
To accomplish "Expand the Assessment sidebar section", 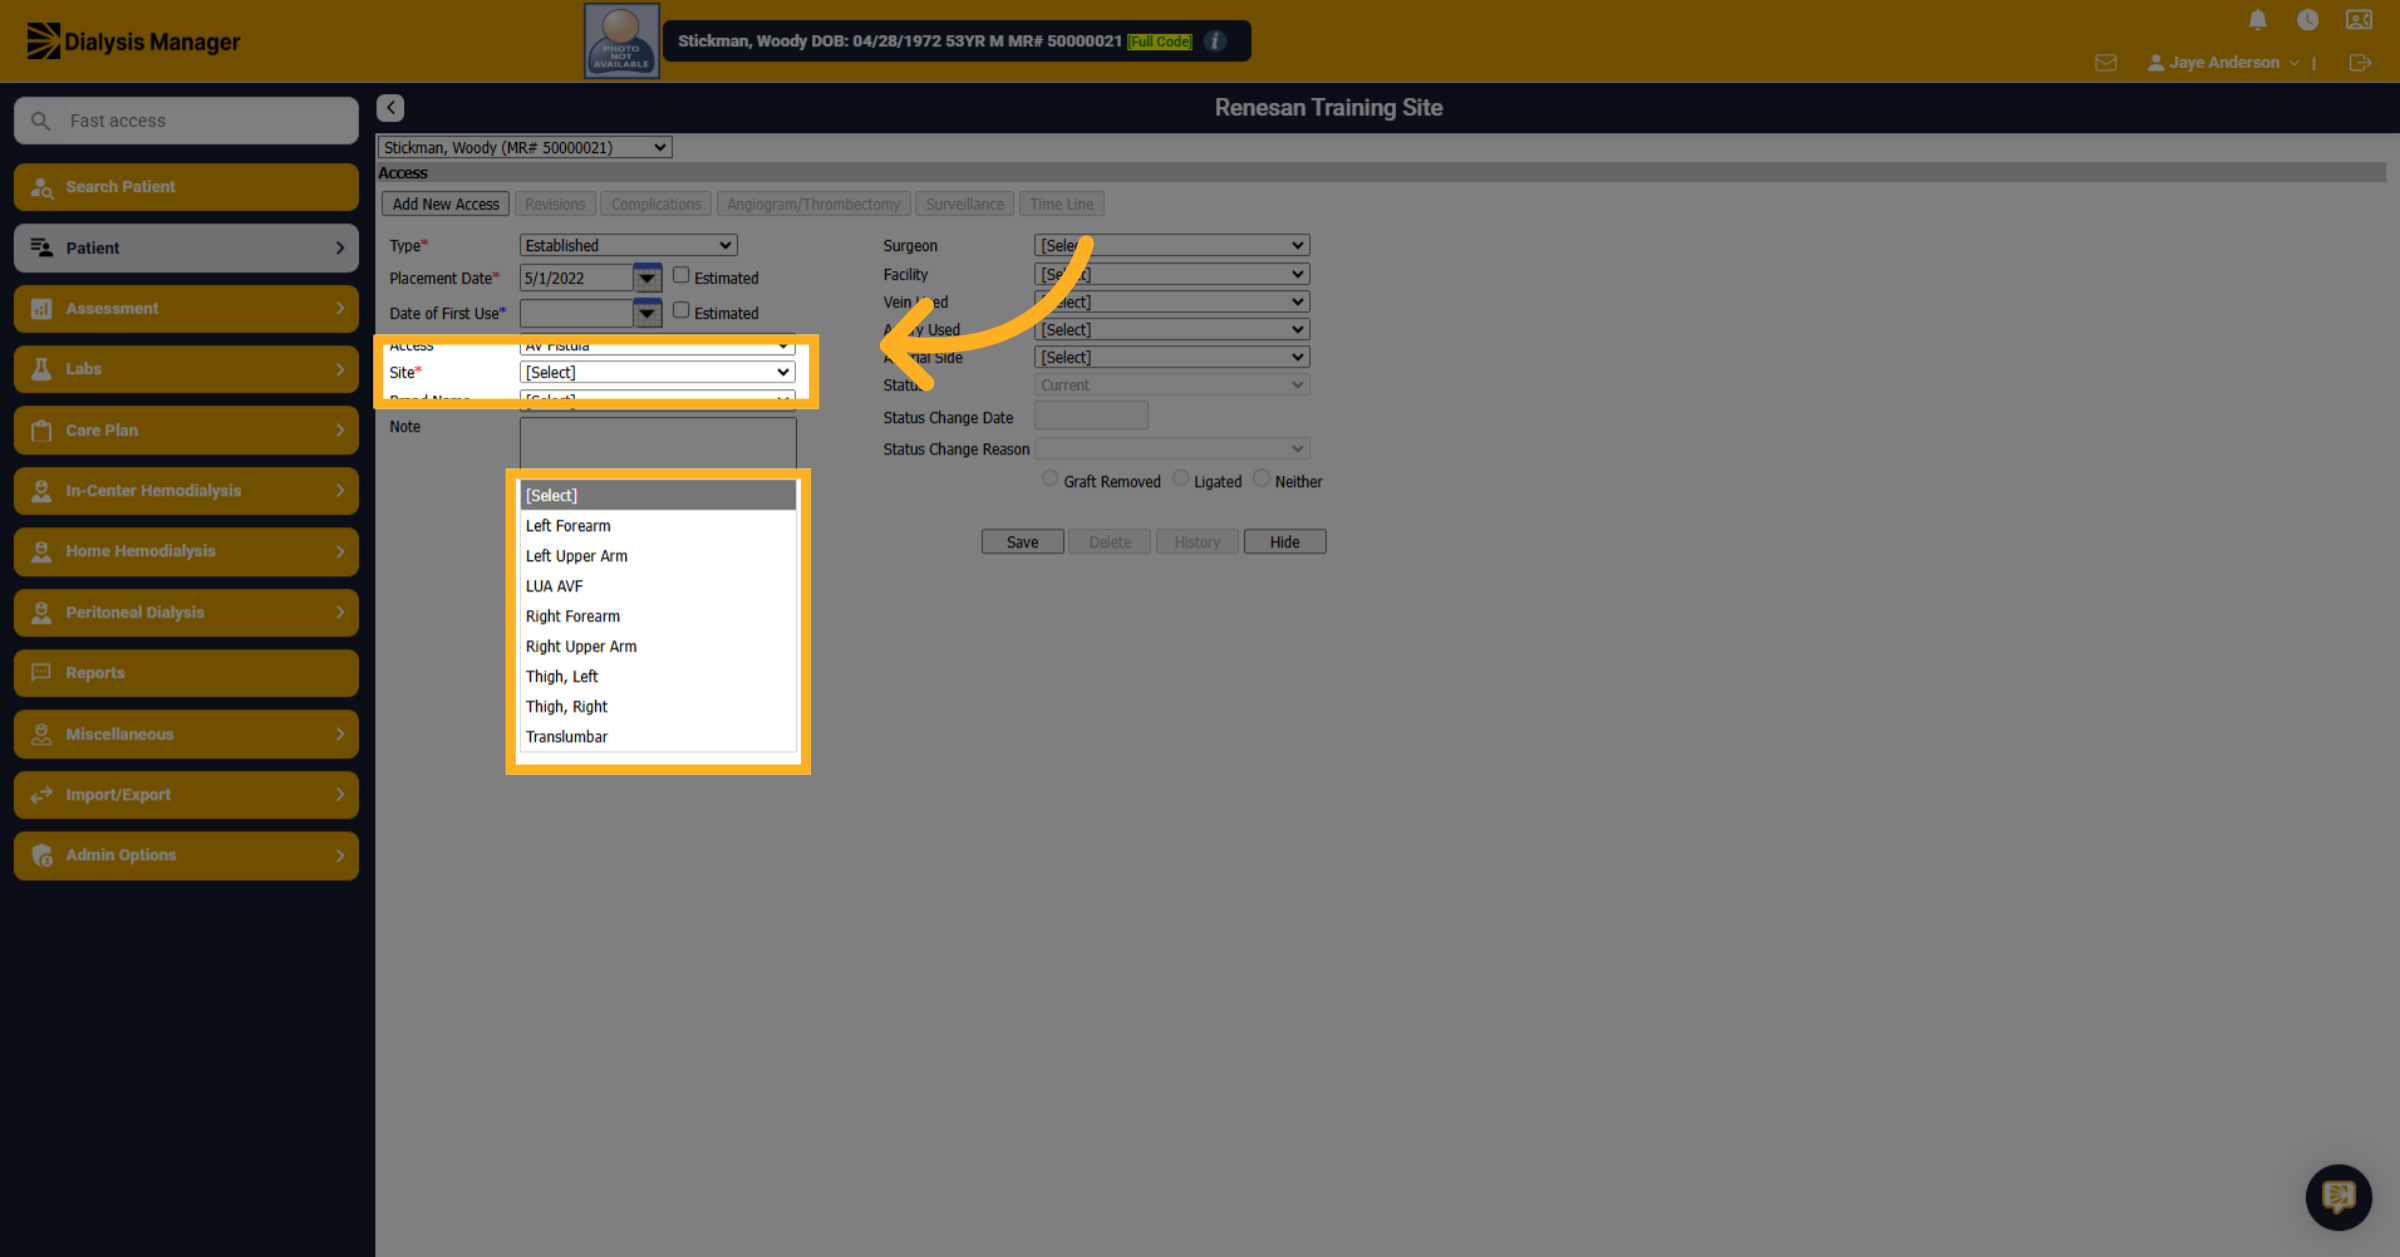I will (186, 309).
